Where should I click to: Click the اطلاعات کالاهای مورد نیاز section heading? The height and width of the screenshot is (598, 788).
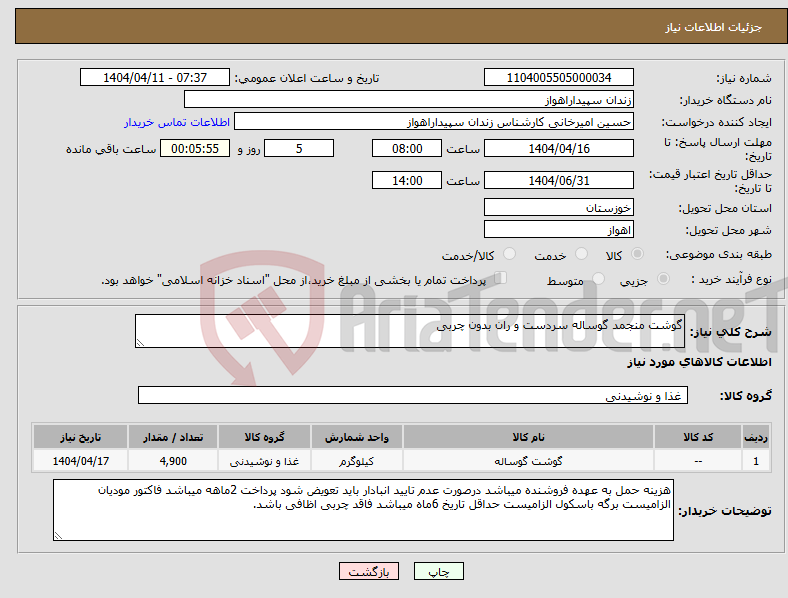click(x=699, y=362)
